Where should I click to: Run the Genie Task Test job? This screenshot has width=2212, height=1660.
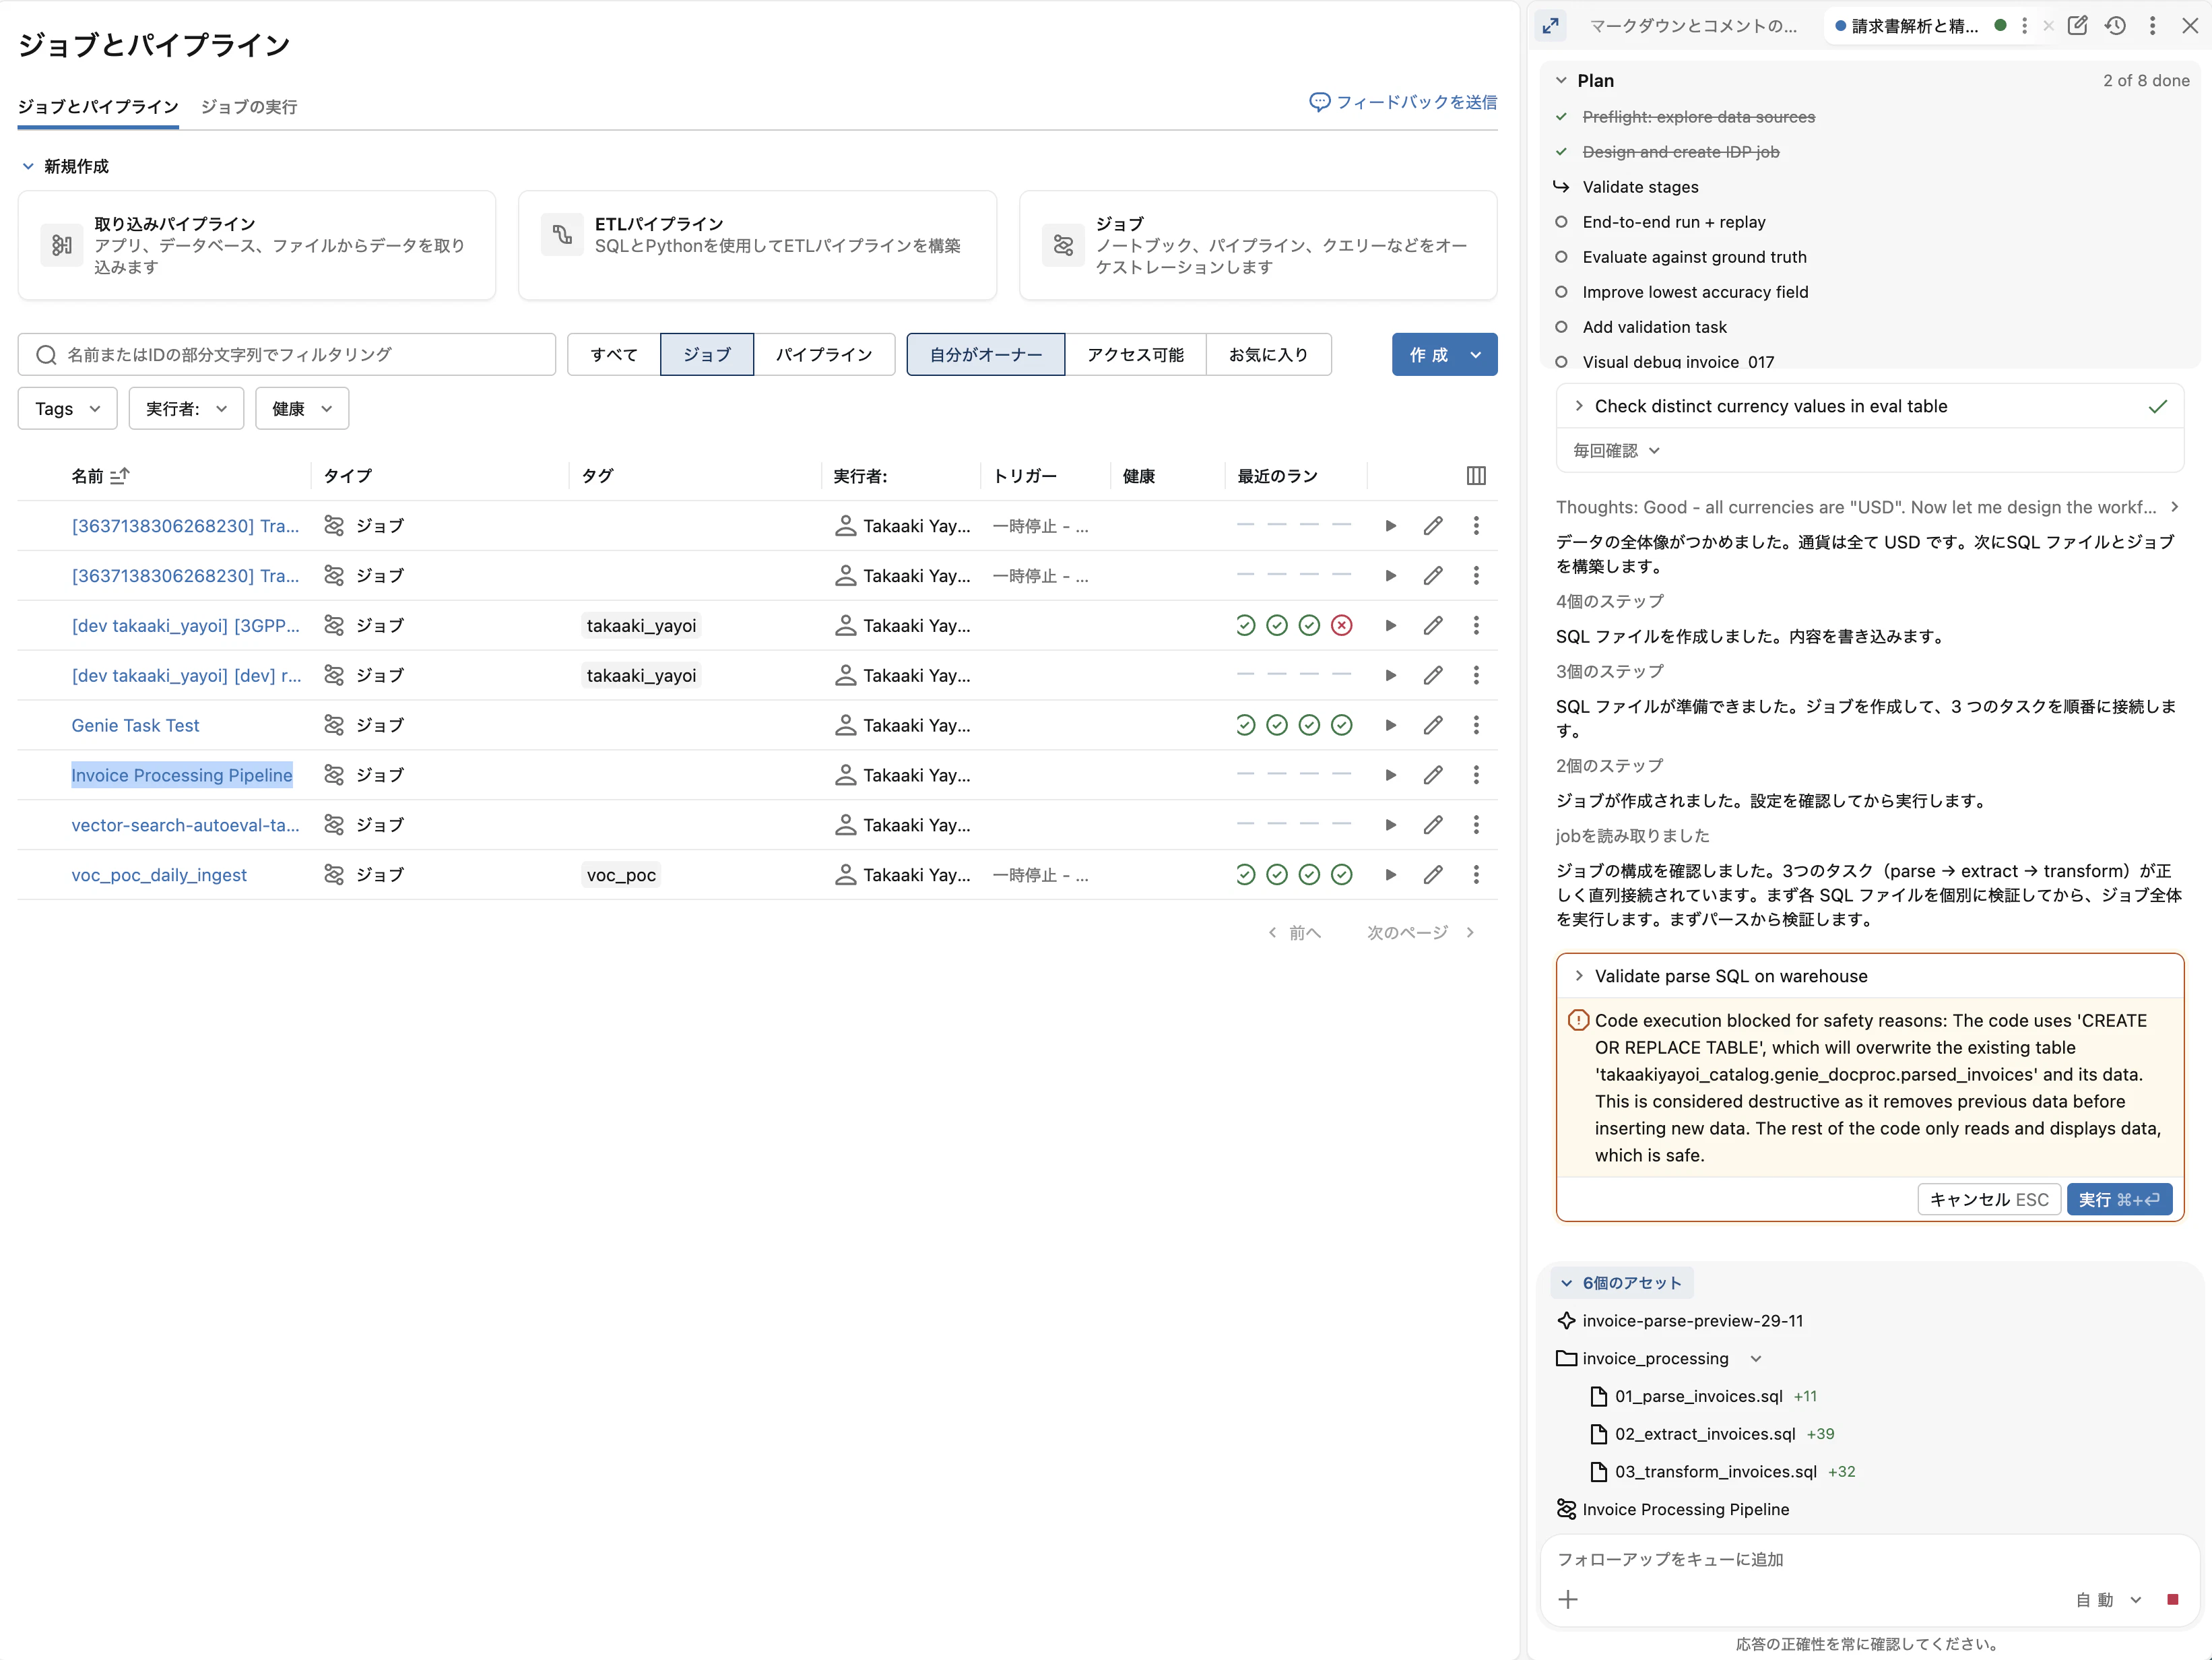[1390, 725]
